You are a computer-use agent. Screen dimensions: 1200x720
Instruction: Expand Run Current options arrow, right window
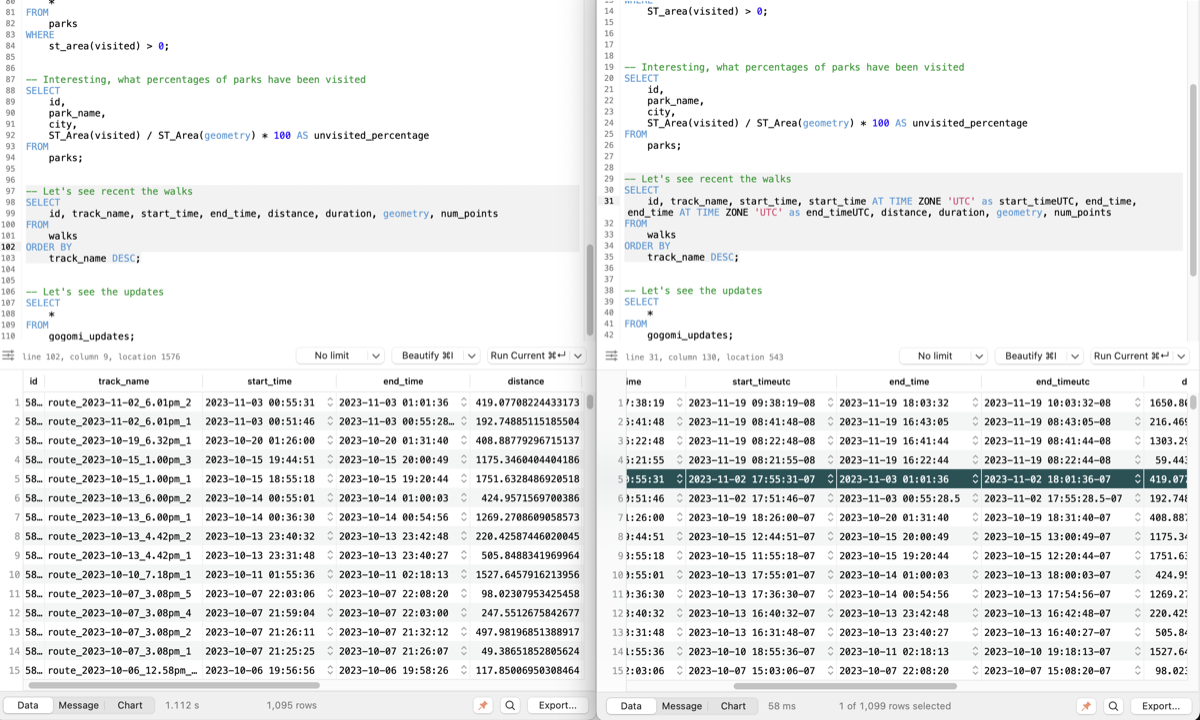point(1181,356)
